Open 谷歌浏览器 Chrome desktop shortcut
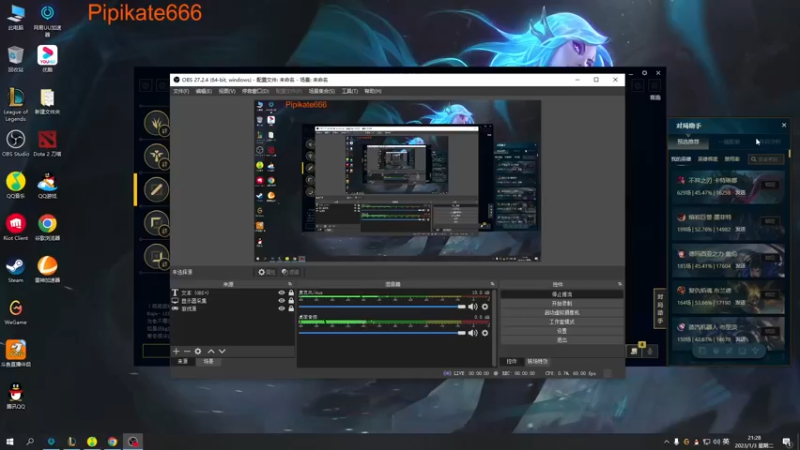The height and width of the screenshot is (450, 800). (x=47, y=228)
